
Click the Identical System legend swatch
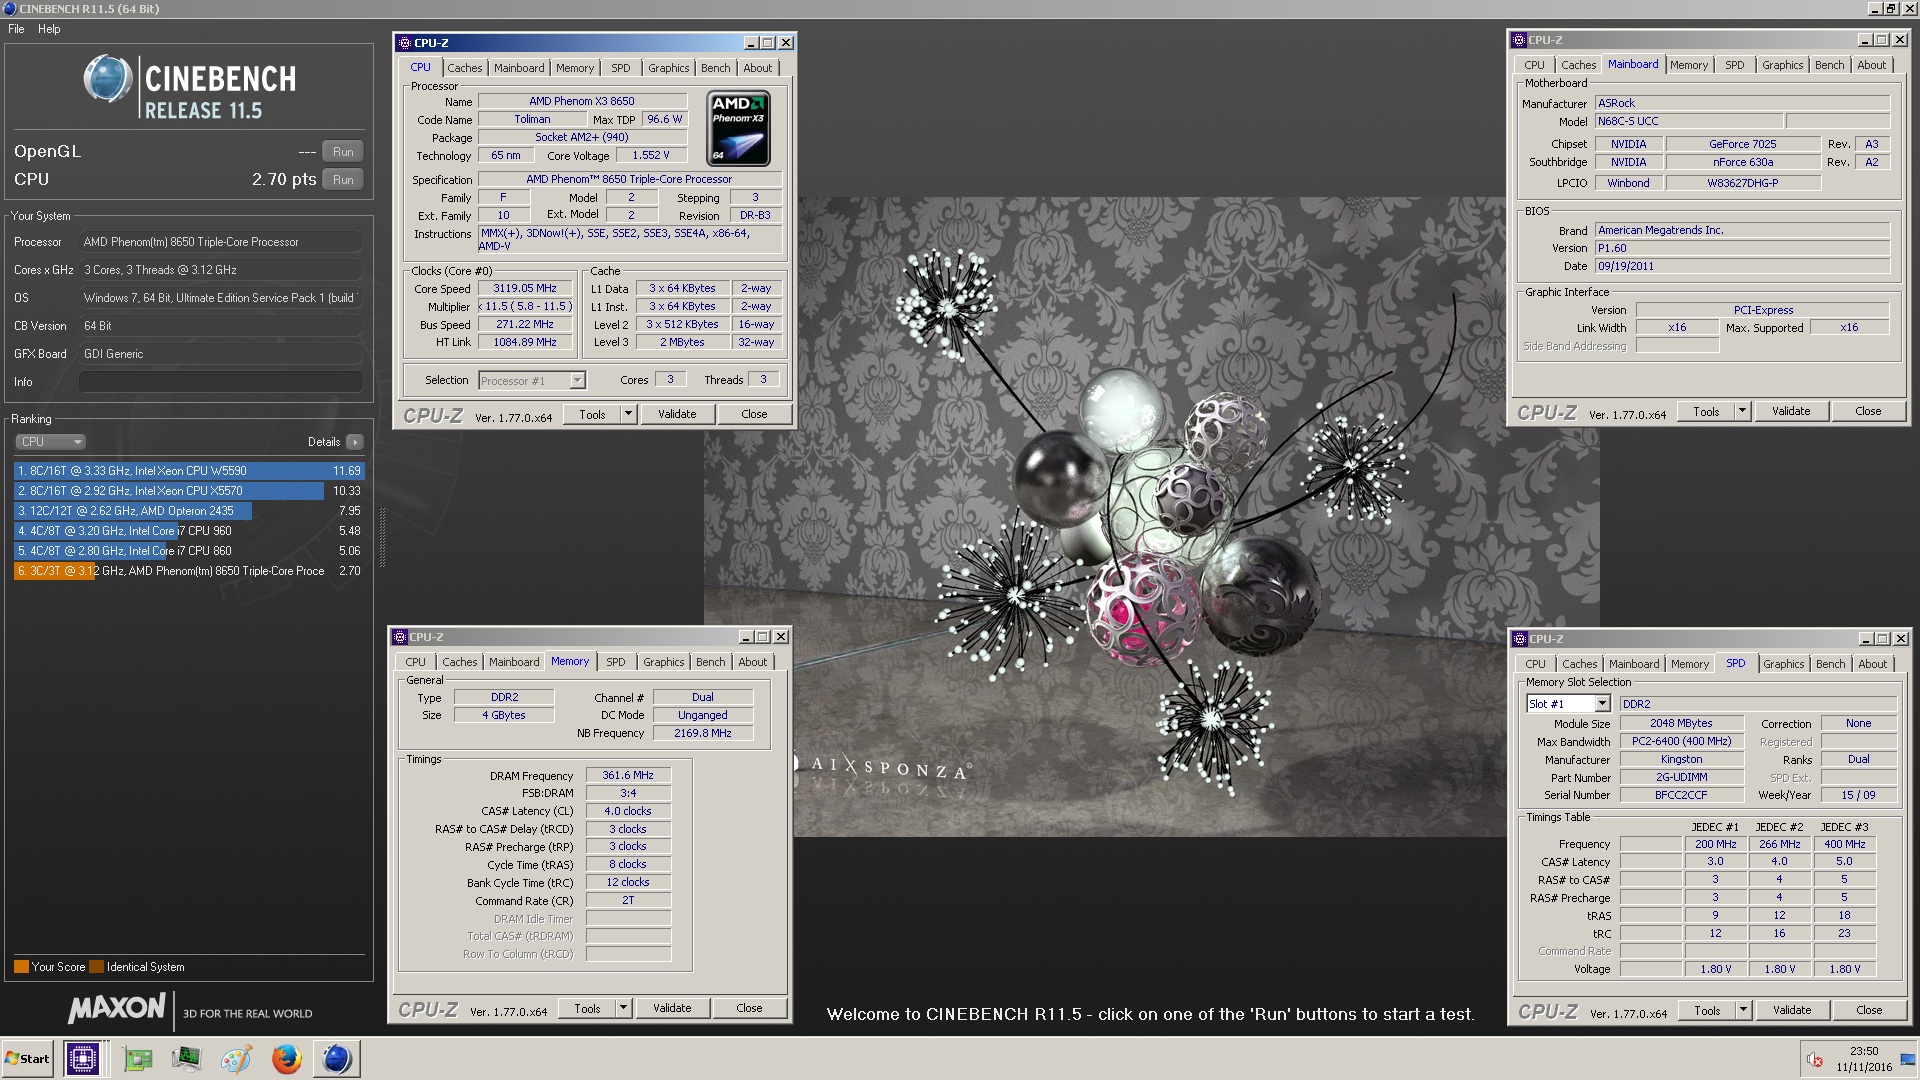[96, 967]
